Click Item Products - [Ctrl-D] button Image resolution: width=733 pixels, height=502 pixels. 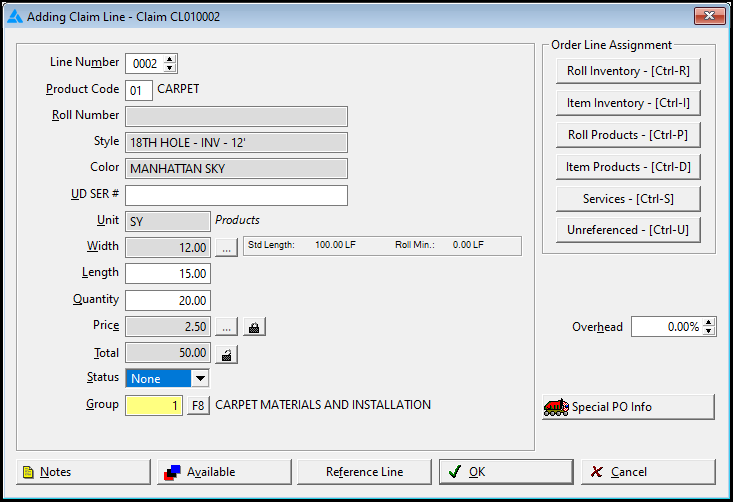[628, 167]
